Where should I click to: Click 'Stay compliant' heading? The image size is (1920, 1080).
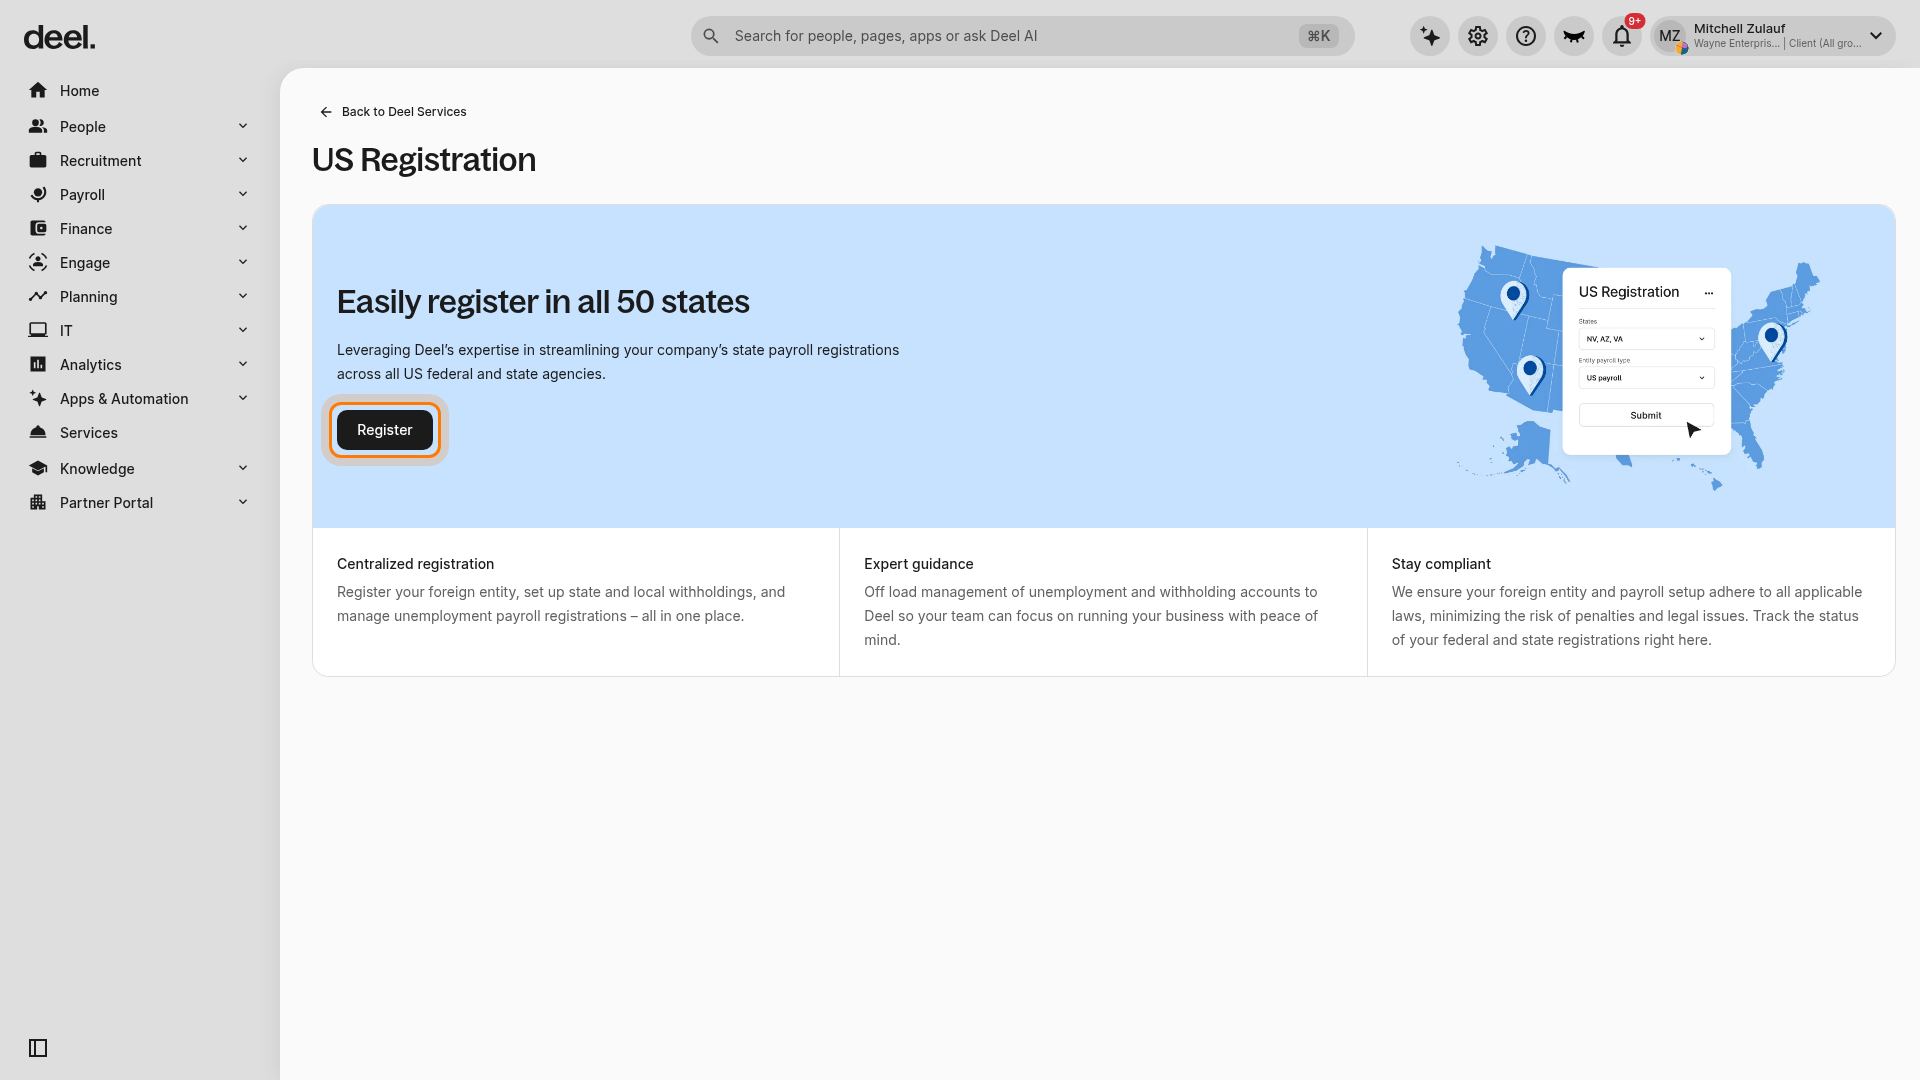[1441, 564]
